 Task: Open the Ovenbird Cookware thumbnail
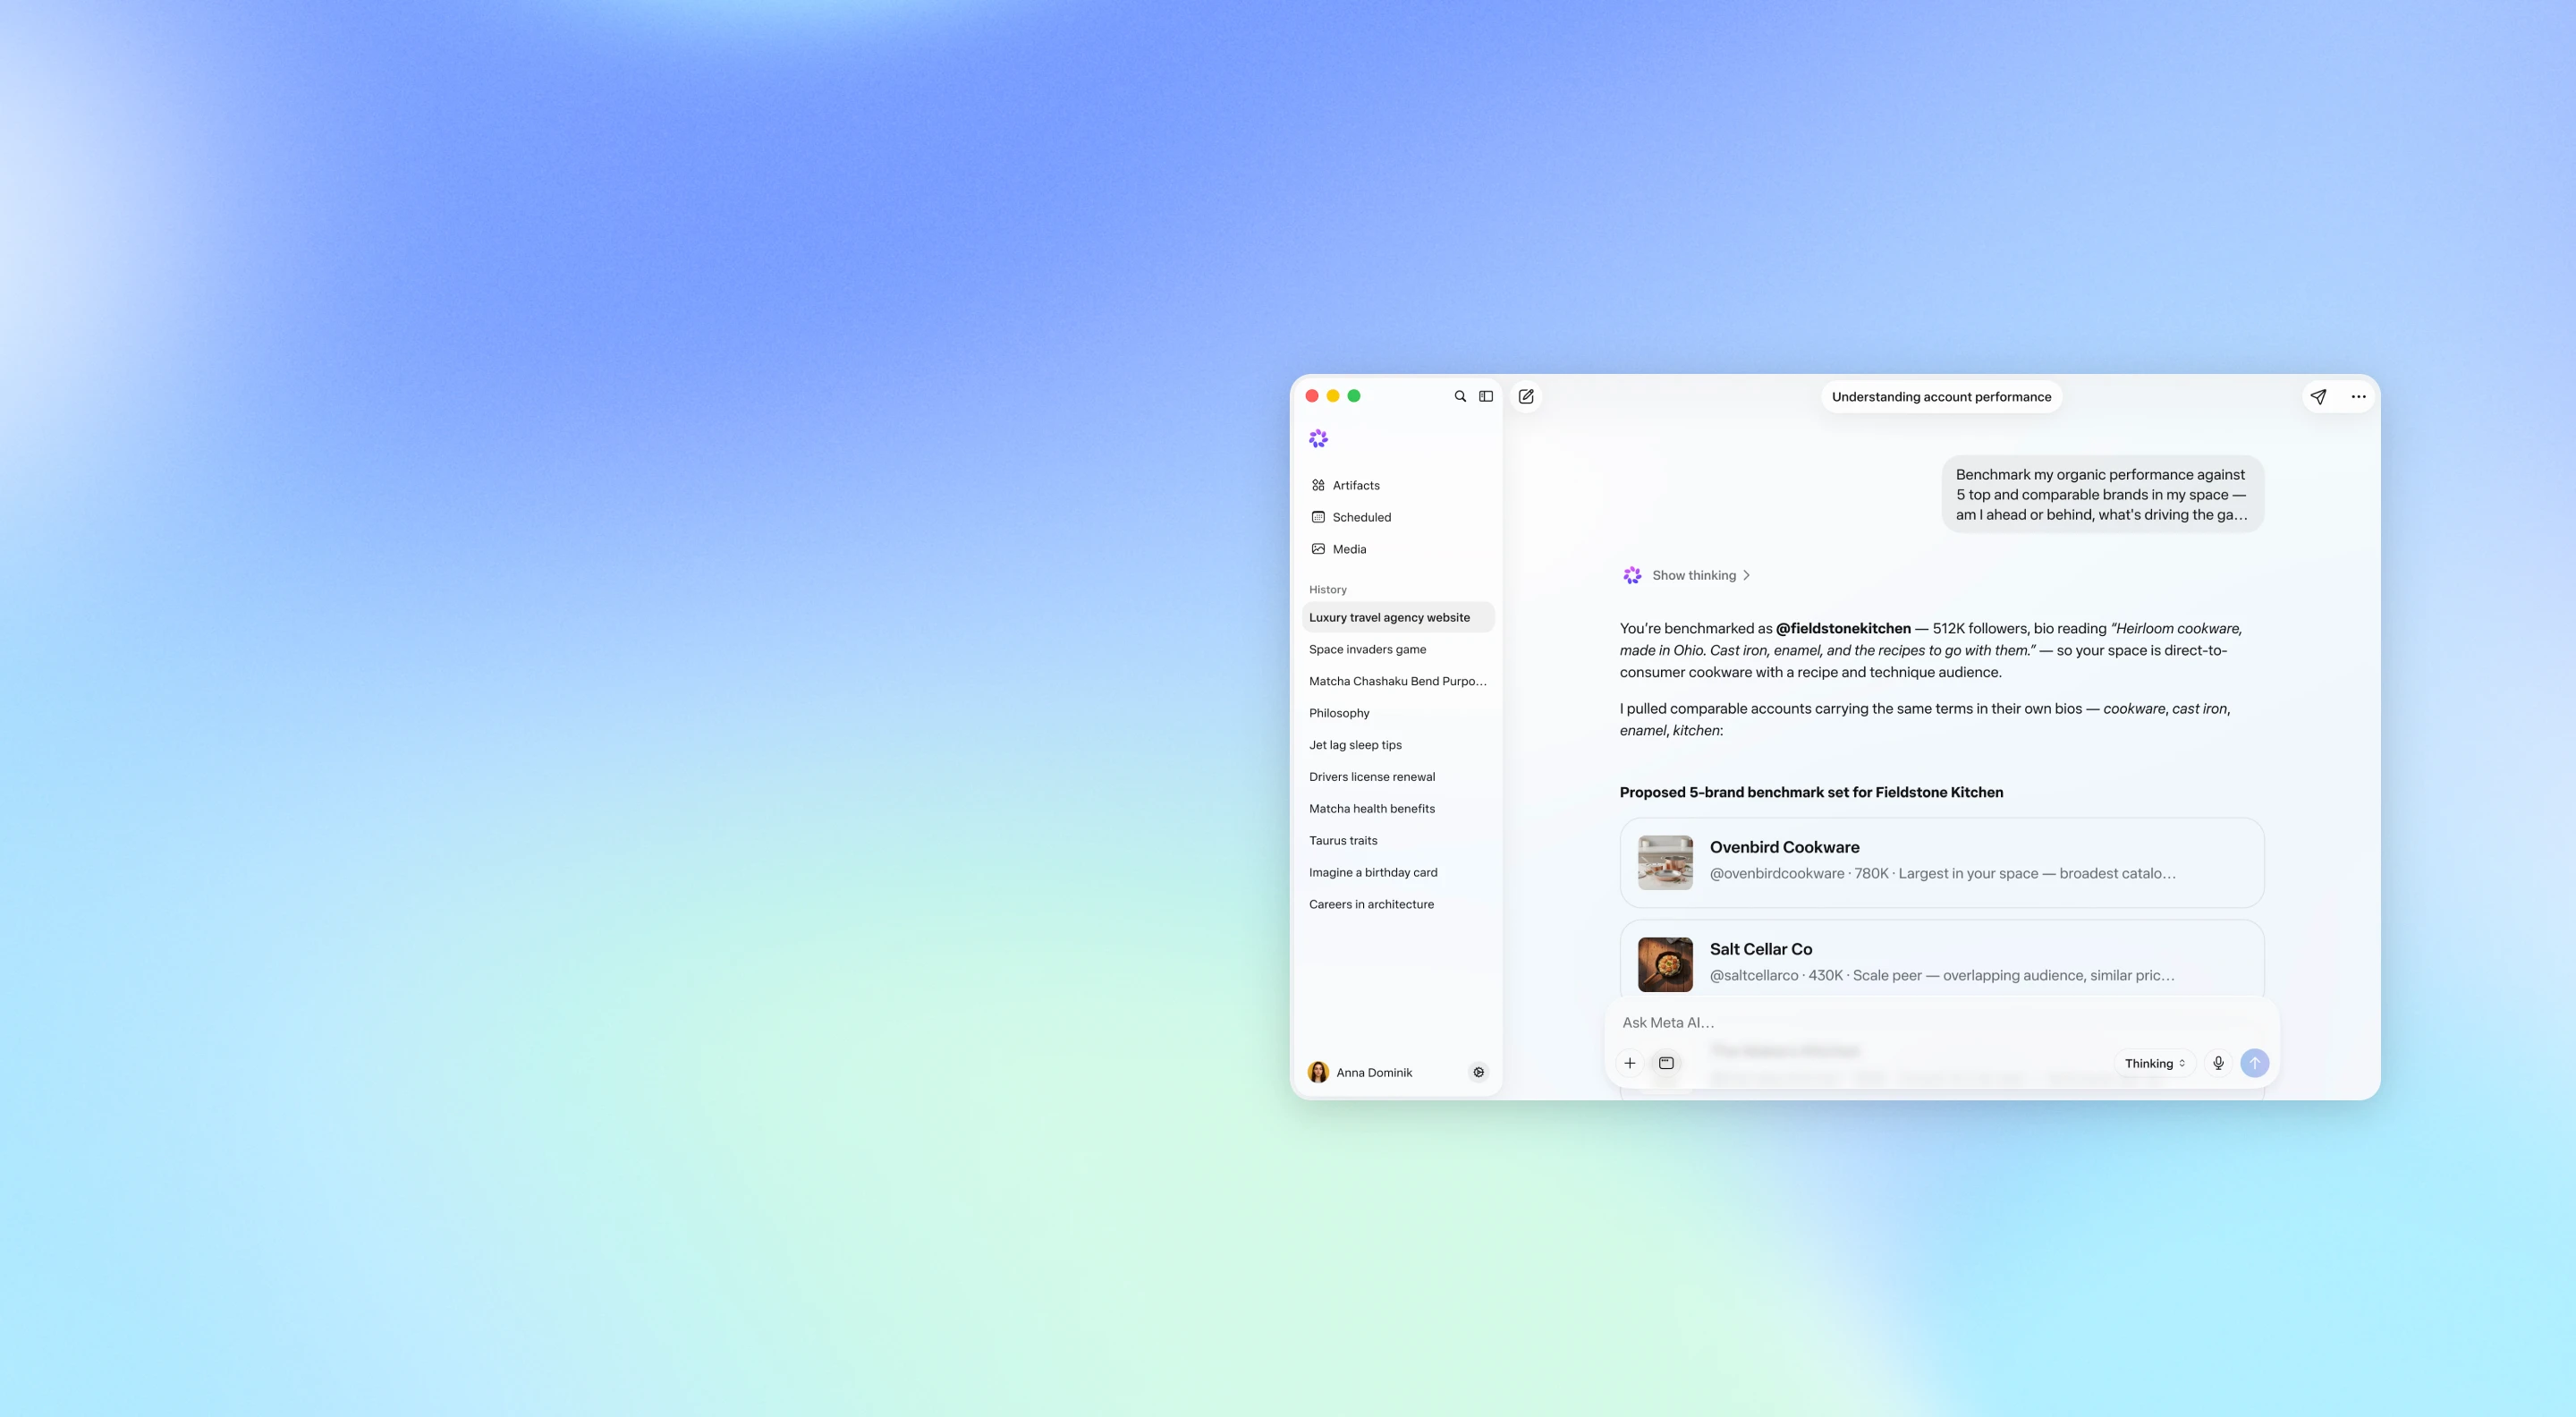pyautogui.click(x=1665, y=863)
